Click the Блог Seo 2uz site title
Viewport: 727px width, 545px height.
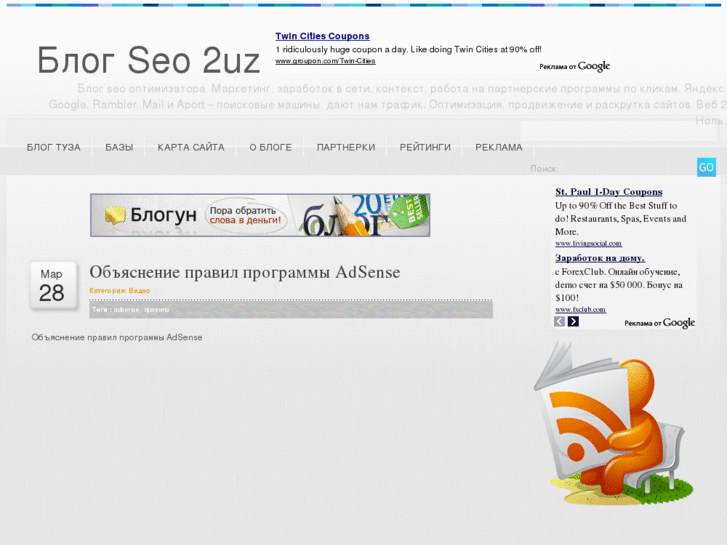[148, 60]
